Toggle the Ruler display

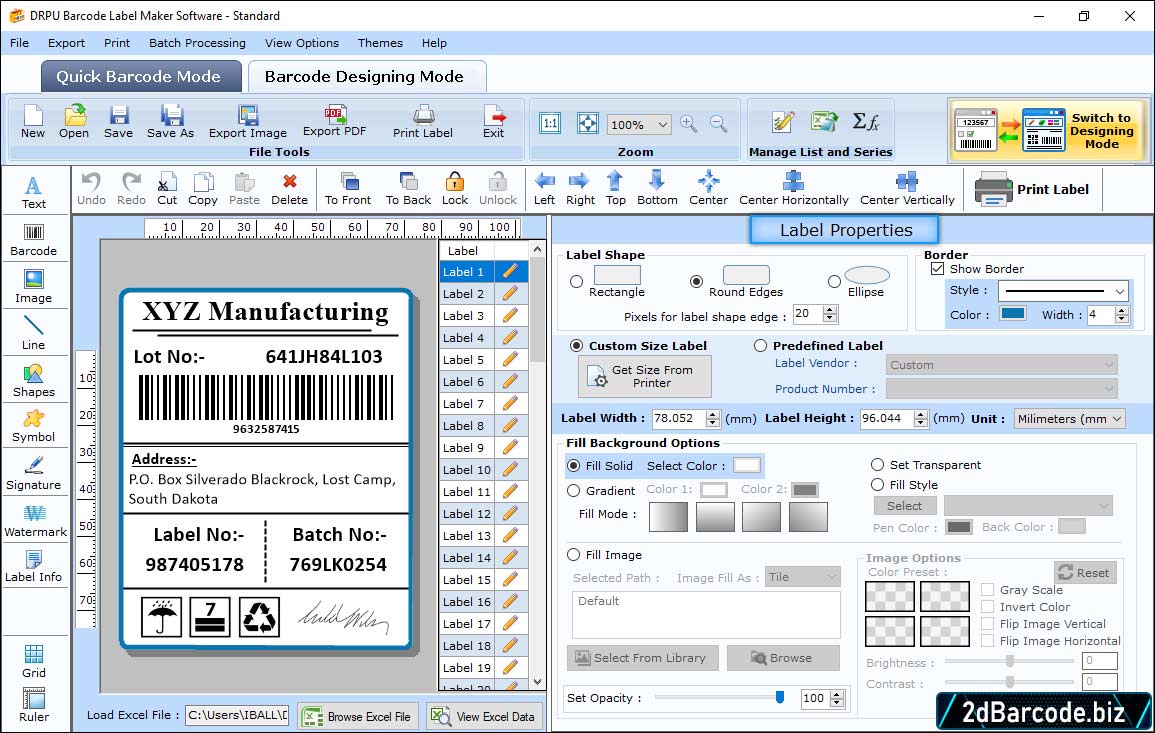coord(33,705)
